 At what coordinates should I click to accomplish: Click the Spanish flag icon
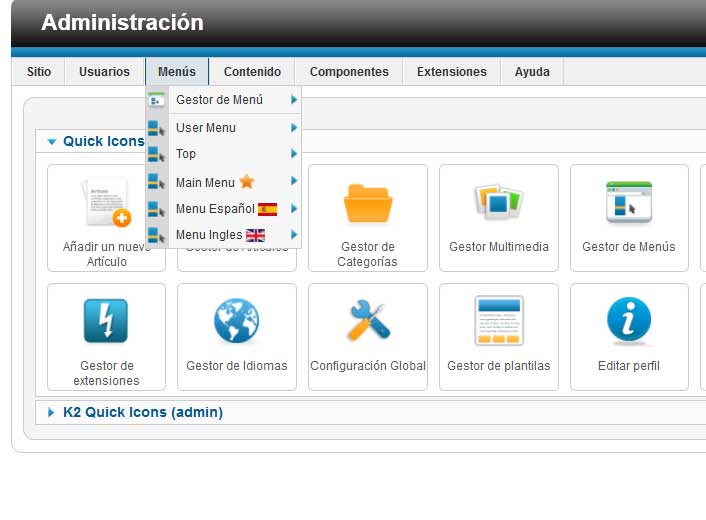pyautogui.click(x=267, y=209)
